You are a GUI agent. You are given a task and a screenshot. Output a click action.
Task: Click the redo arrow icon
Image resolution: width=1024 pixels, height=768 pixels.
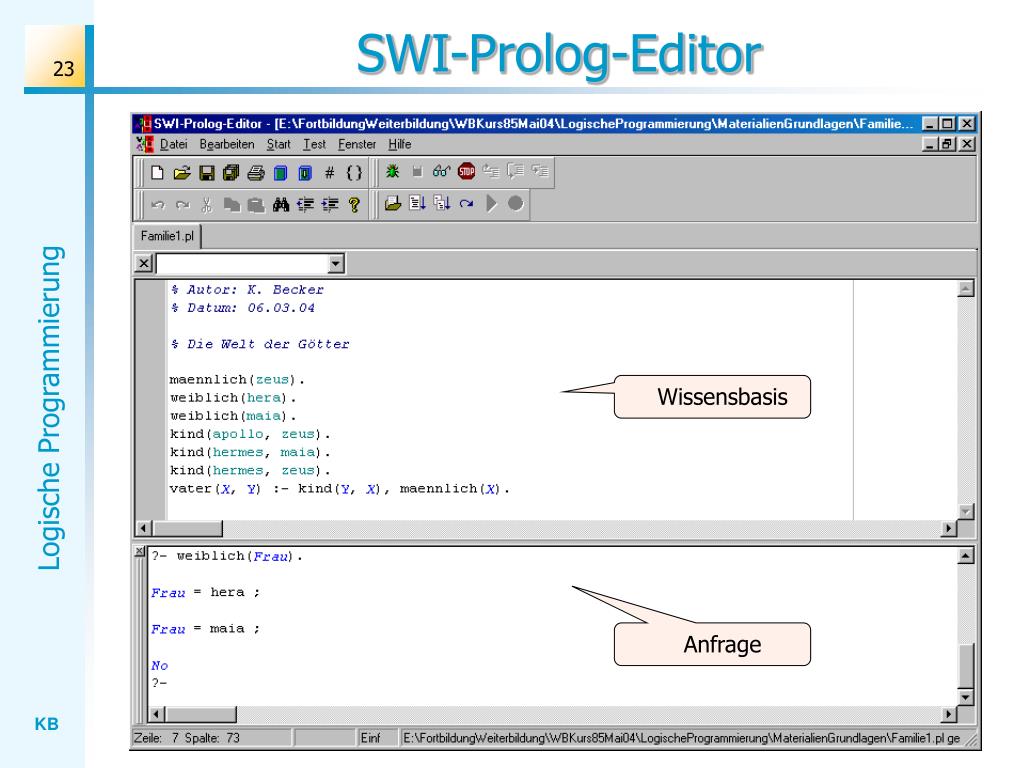[x=183, y=205]
